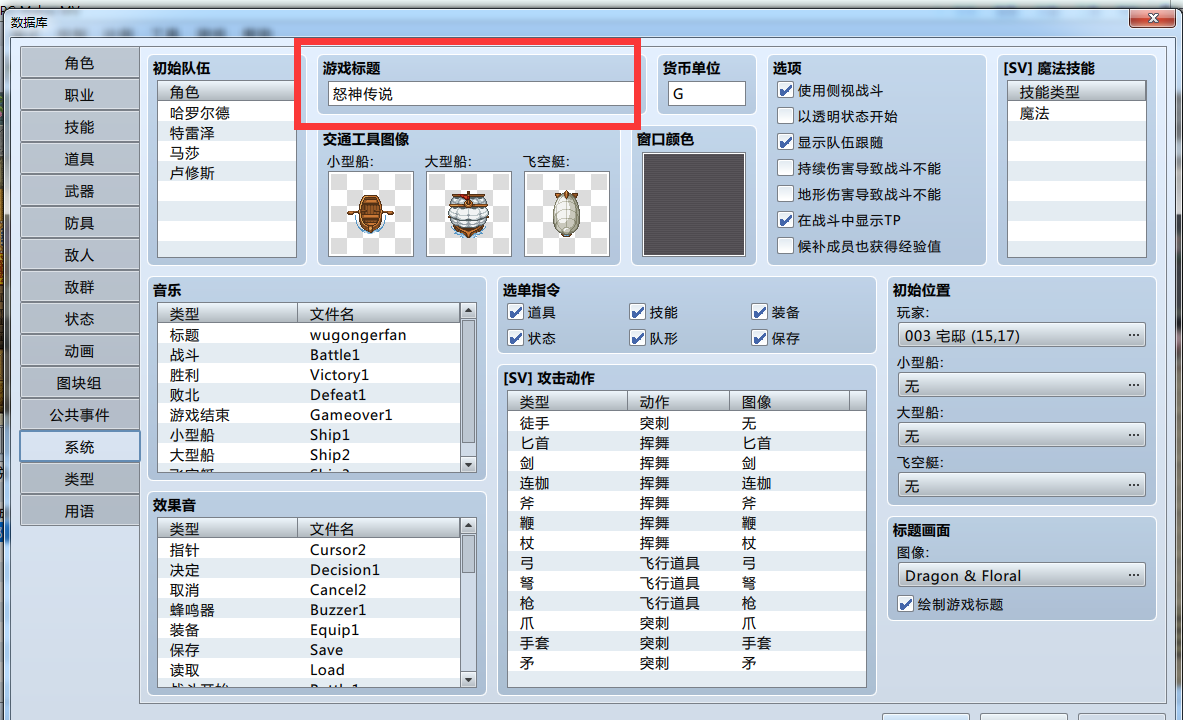Toggle 显示队伍跟随 checkbox
1183x720 pixels.
pyautogui.click(x=785, y=143)
